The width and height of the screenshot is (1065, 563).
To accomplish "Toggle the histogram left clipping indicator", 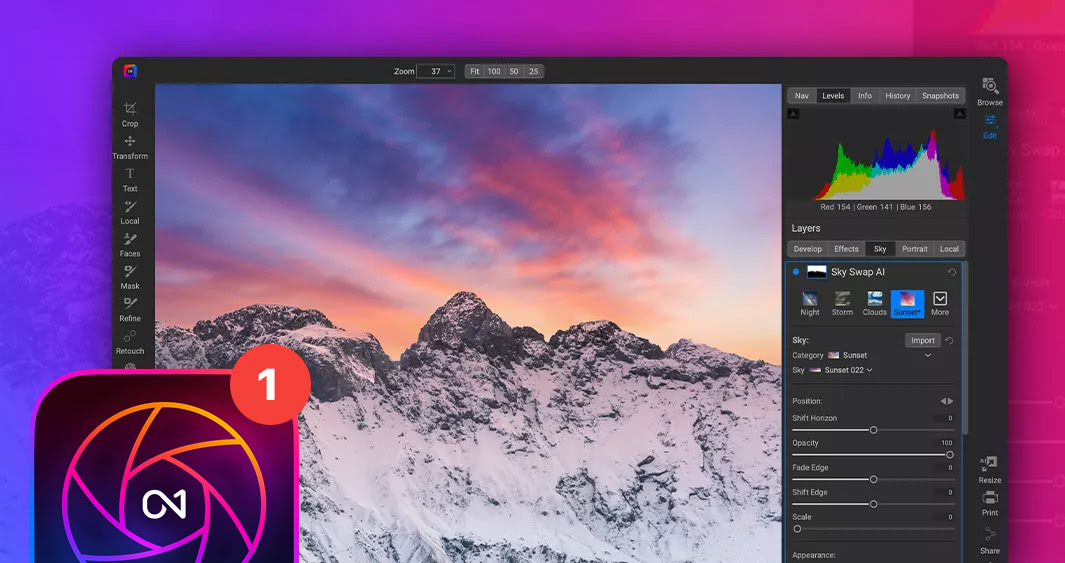I will pyautogui.click(x=793, y=114).
